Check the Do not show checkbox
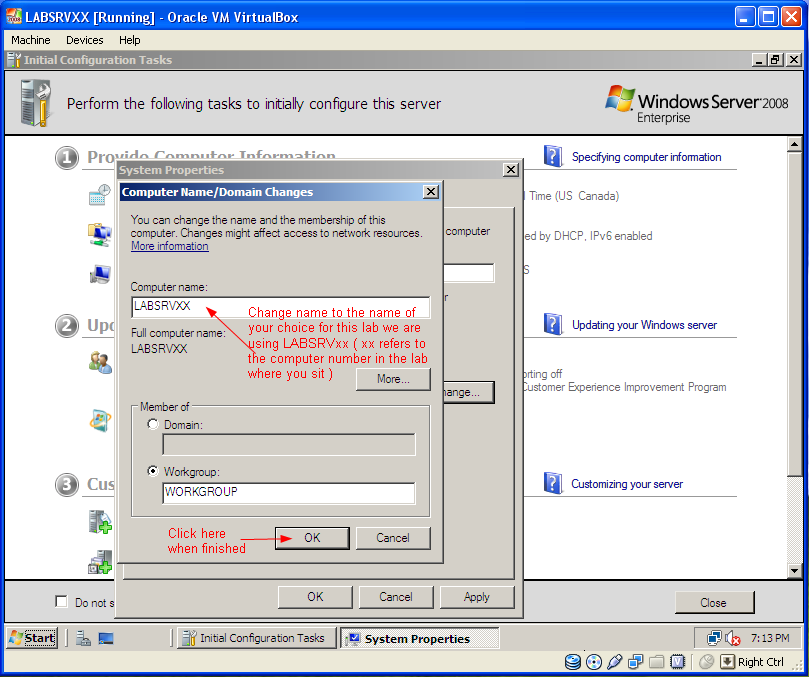Viewport: 809px width, 677px height. (x=61, y=602)
